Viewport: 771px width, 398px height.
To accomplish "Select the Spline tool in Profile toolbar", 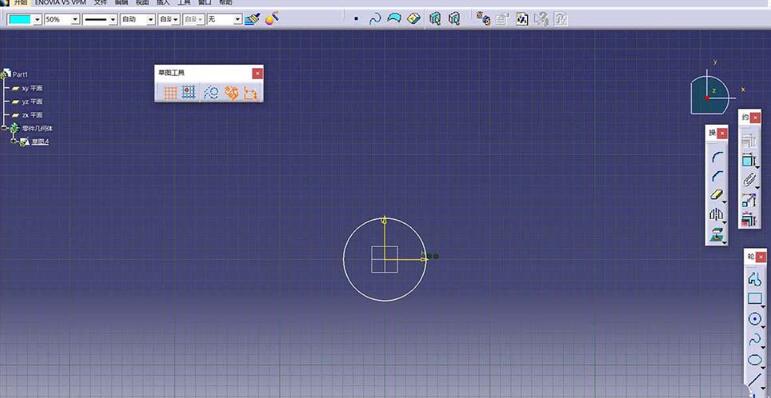I will tap(755, 339).
